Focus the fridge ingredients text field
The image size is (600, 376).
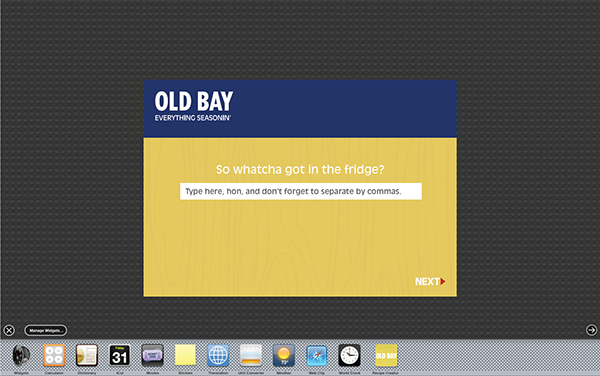tap(301, 191)
